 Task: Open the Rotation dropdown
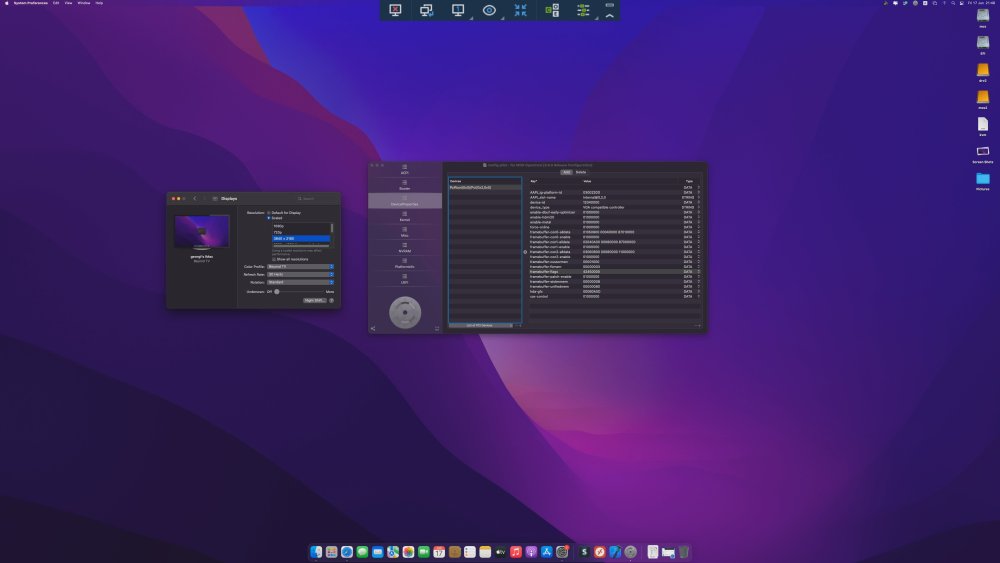coord(300,282)
